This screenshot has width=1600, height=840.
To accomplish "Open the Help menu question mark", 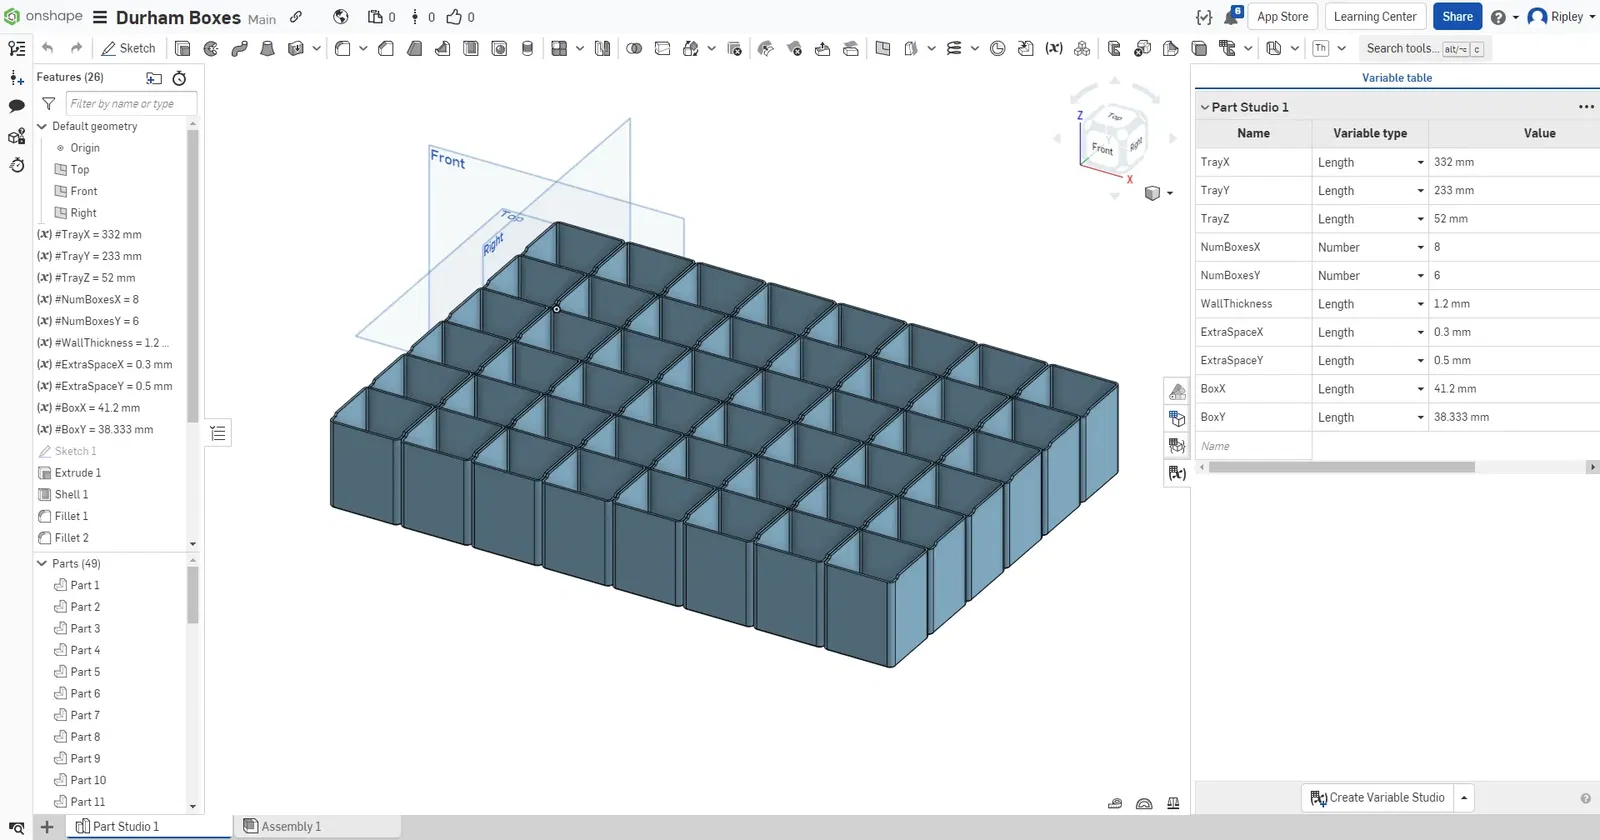I will 1498,17.
